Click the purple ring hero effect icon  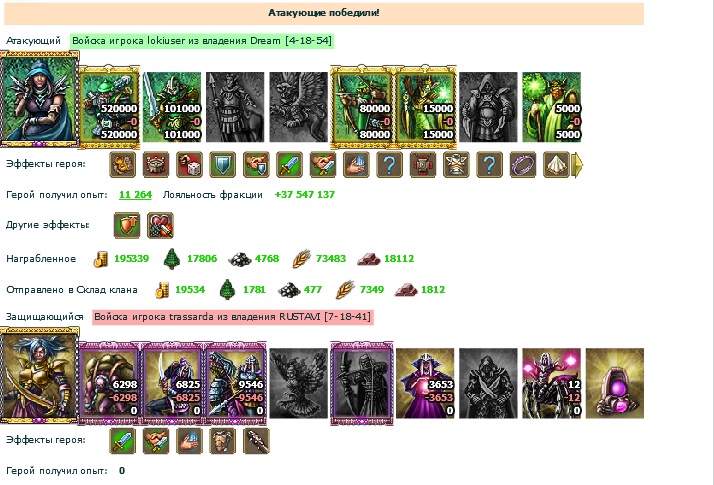coord(523,164)
